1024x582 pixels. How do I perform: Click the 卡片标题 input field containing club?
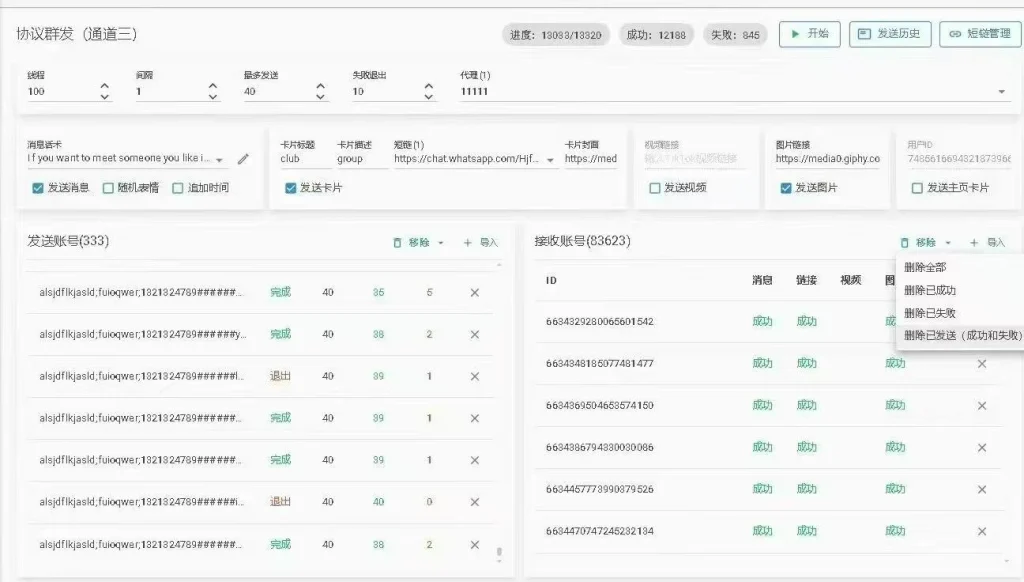(303, 159)
